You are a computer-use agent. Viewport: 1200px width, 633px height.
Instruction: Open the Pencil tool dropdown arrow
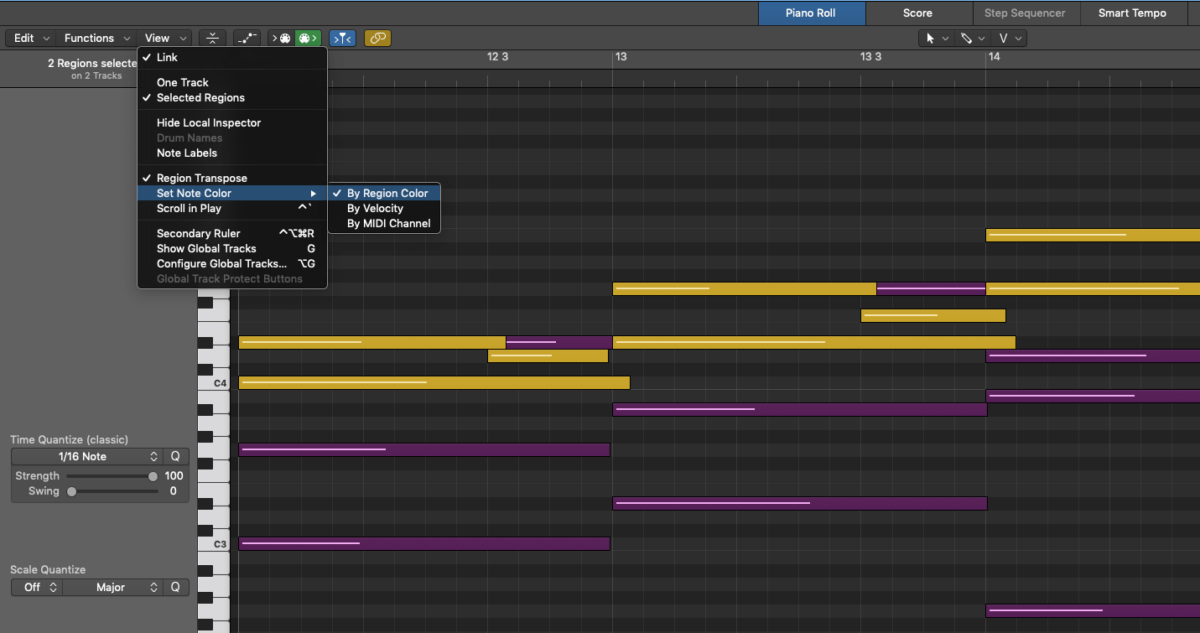click(982, 37)
